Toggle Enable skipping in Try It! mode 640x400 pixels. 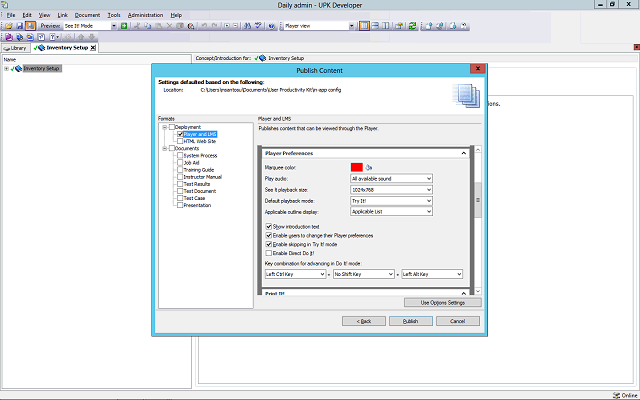click(x=269, y=244)
